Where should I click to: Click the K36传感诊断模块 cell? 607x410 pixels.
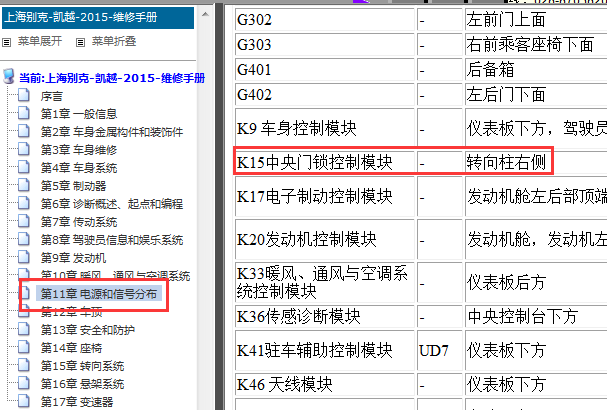[324, 316]
